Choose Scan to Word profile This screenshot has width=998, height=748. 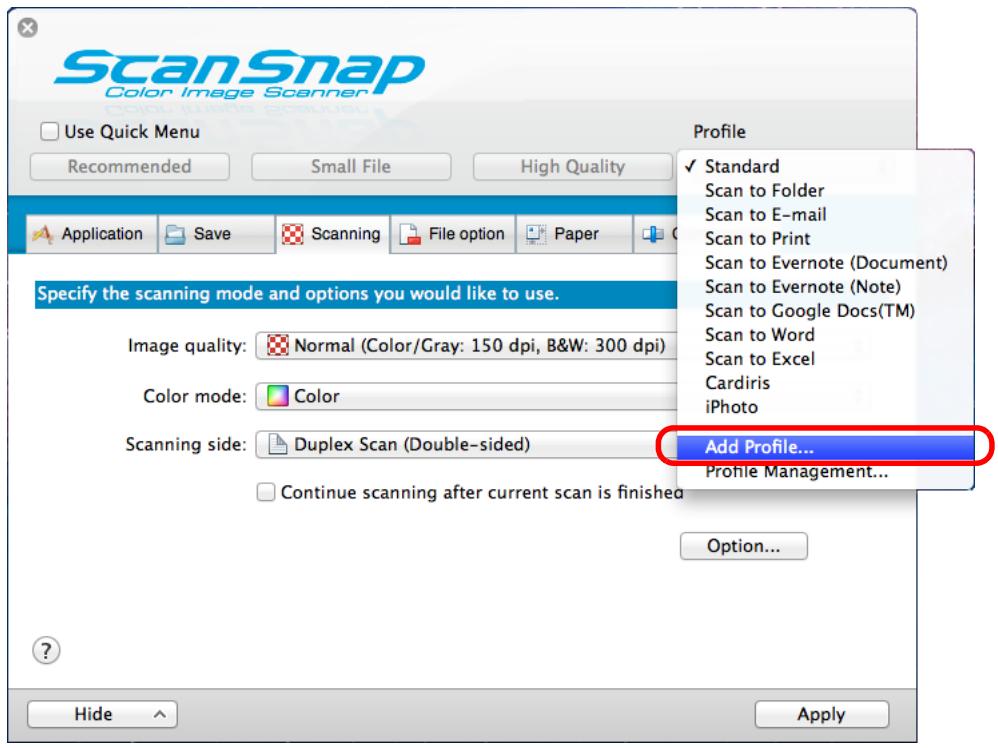click(826, 335)
